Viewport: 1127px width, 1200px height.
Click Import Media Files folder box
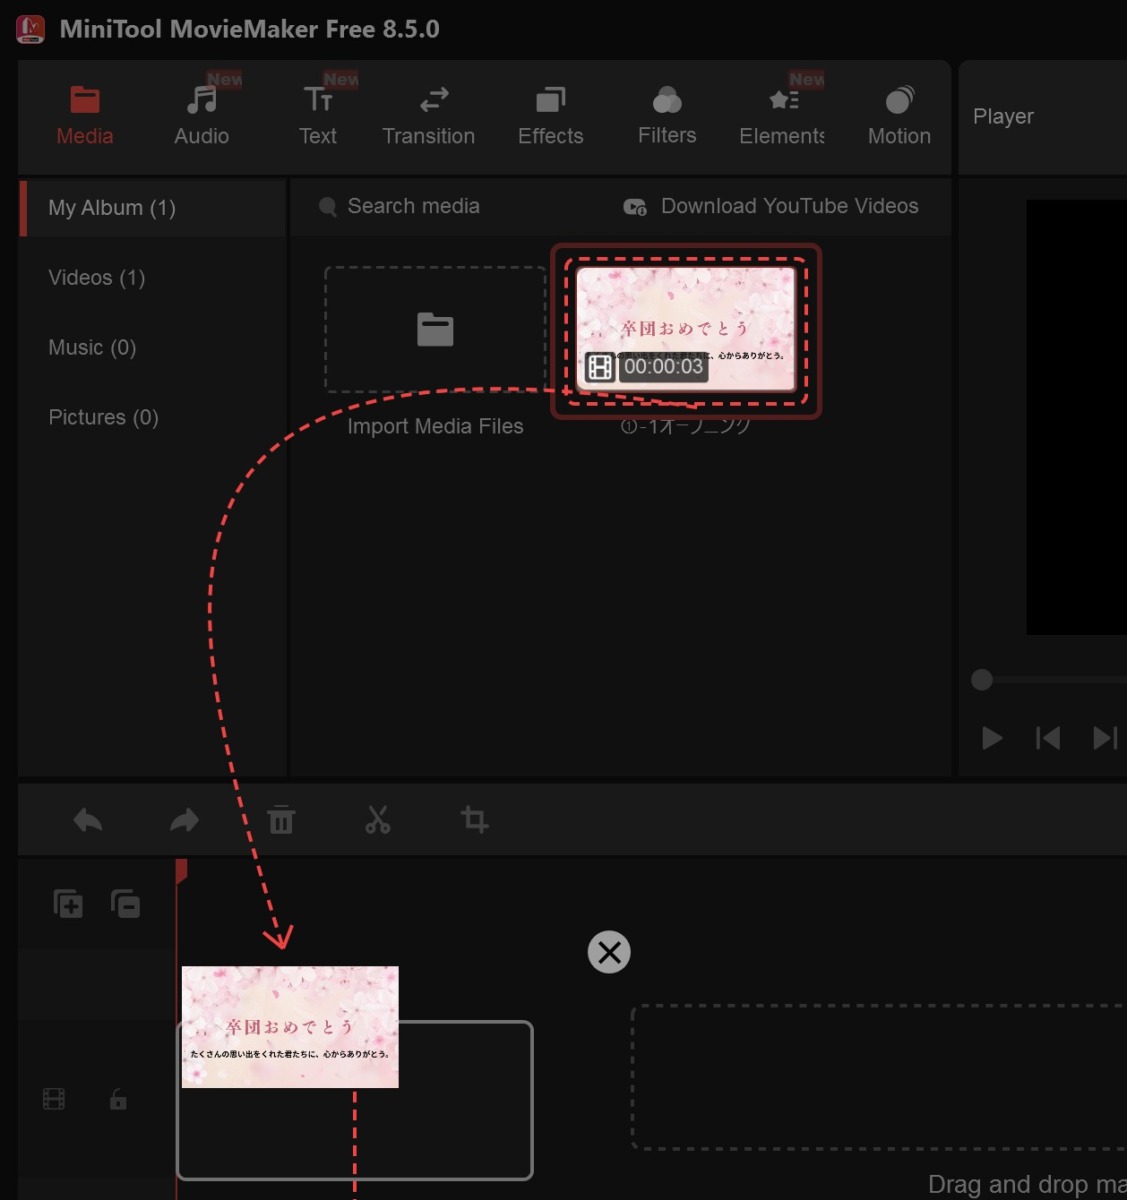click(435, 330)
